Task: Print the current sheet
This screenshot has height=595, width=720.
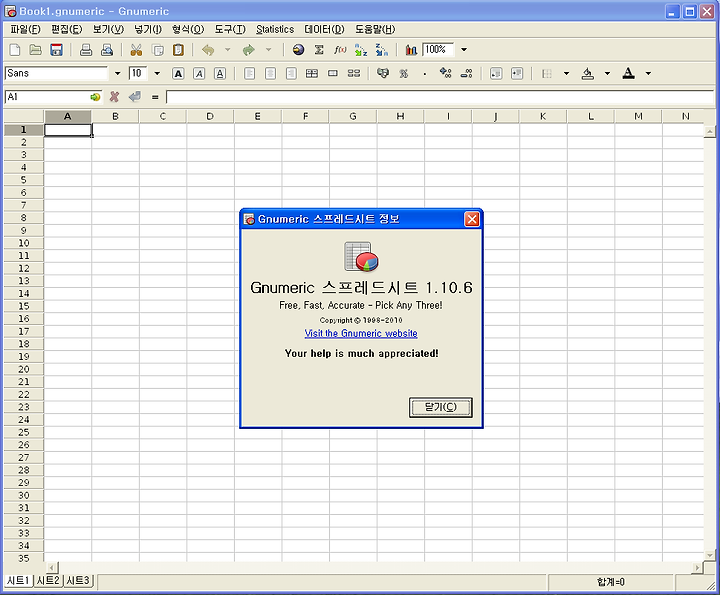Action: (86, 50)
